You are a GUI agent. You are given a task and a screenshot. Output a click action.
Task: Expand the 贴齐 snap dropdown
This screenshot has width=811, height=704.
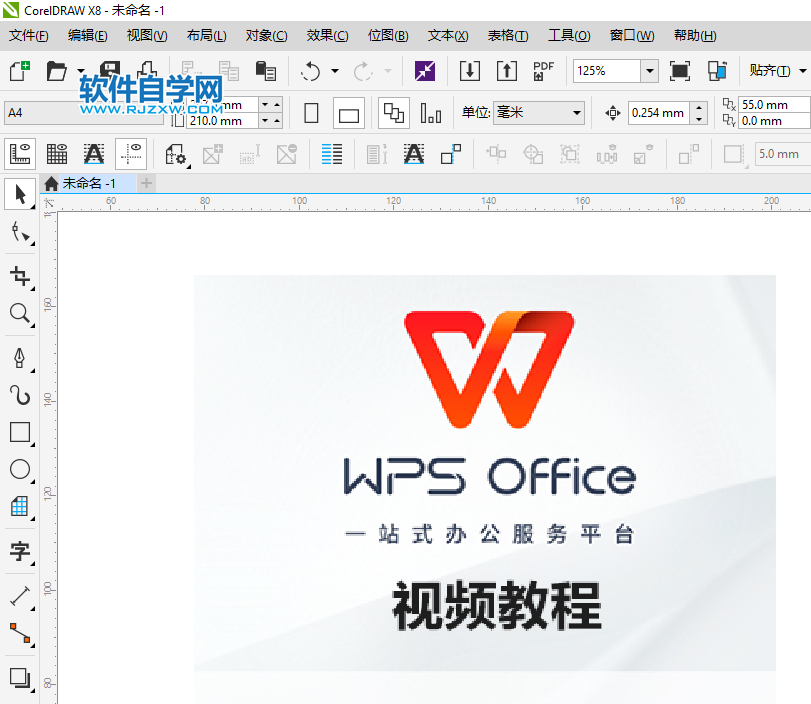coord(803,71)
